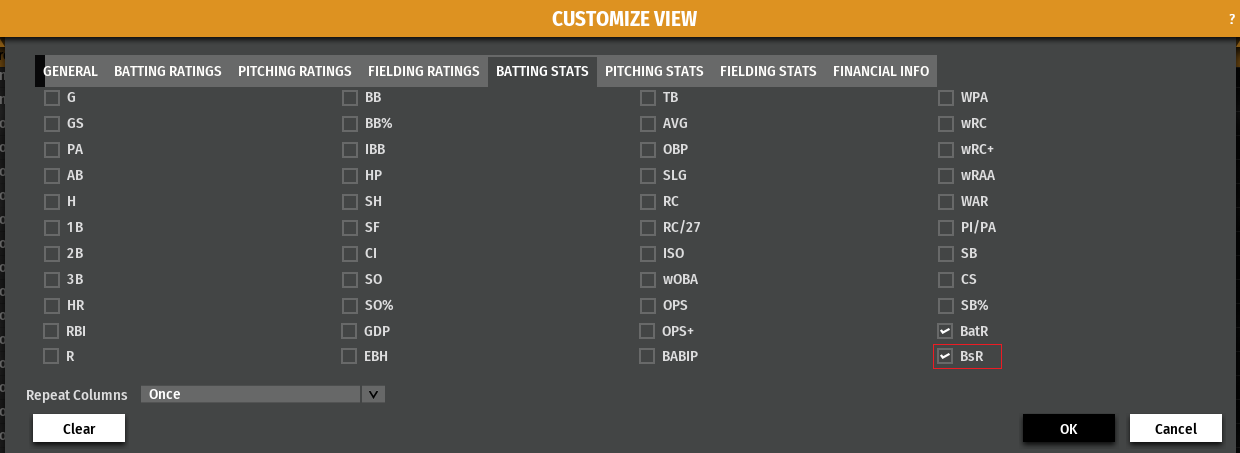The image size is (1240, 453).
Task: Click the help question mark icon
Action: tap(1232, 19)
